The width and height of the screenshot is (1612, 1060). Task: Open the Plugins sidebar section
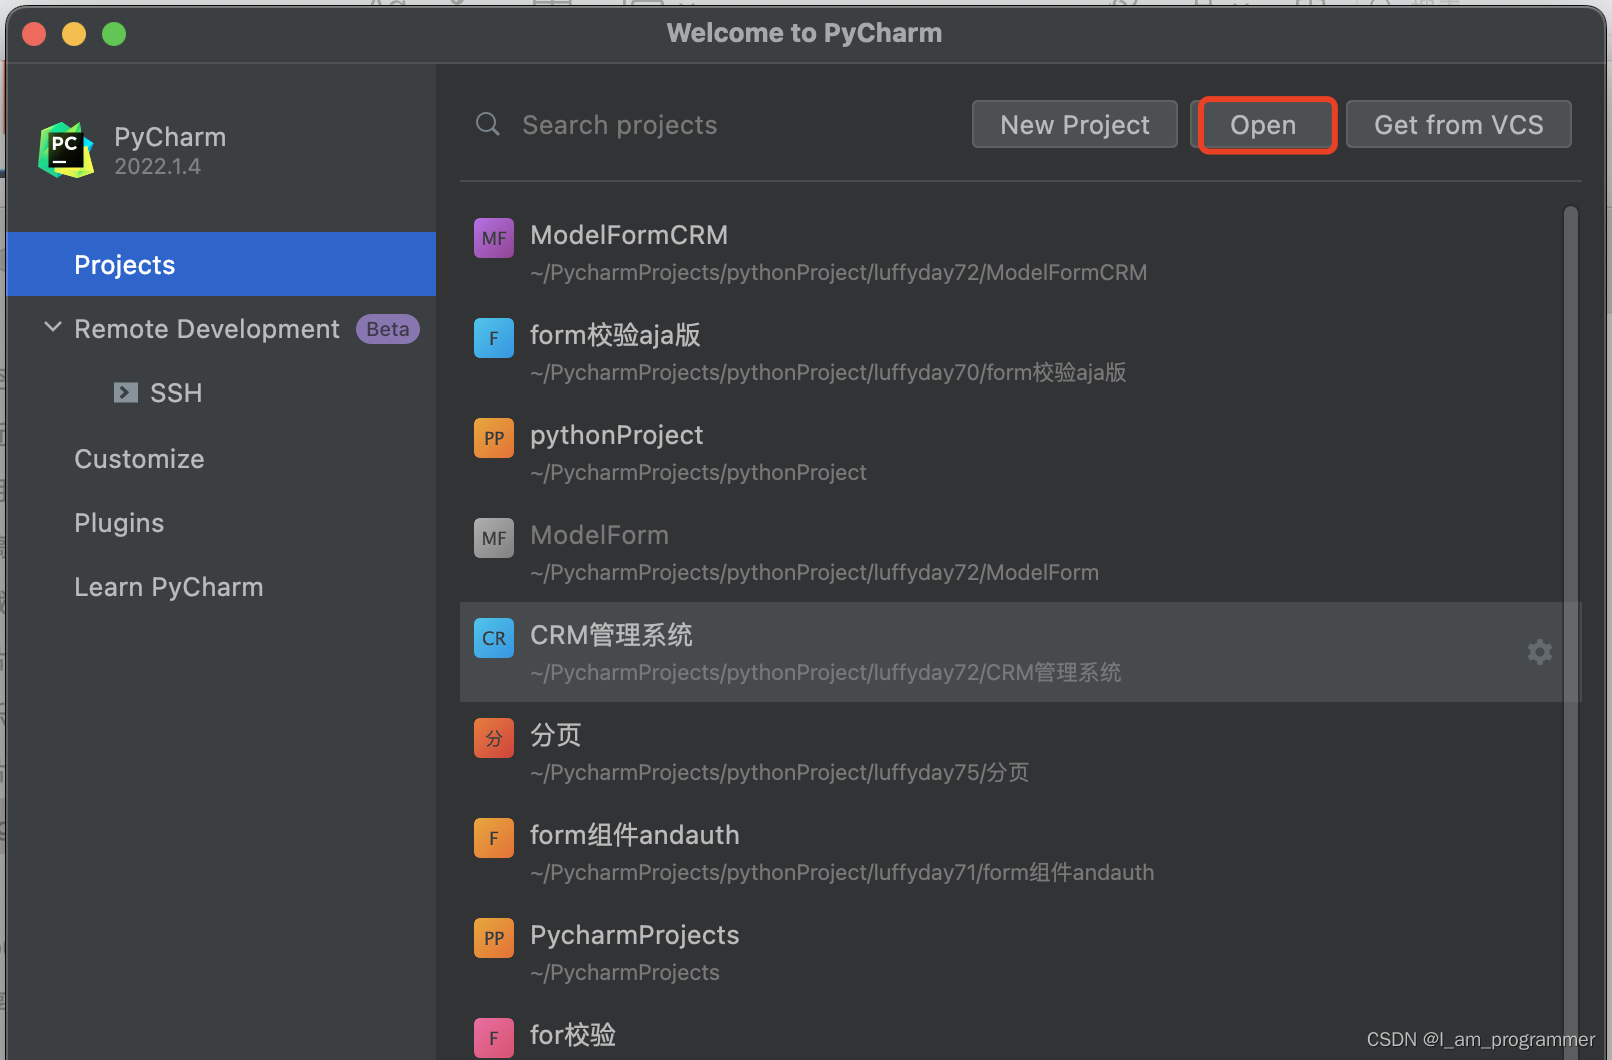pos(118,522)
